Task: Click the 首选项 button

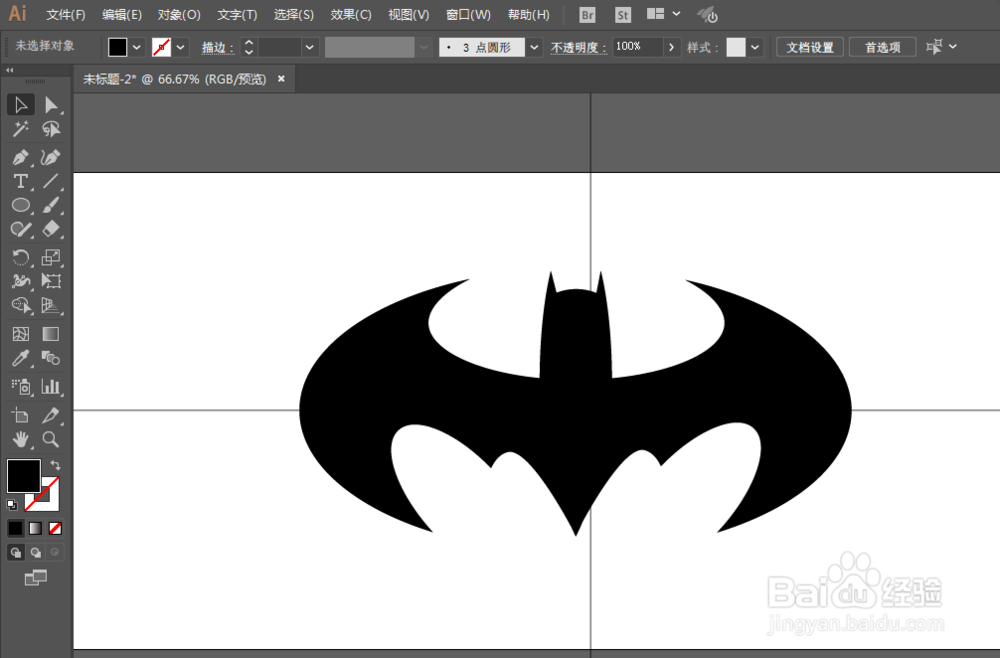Action: point(881,46)
